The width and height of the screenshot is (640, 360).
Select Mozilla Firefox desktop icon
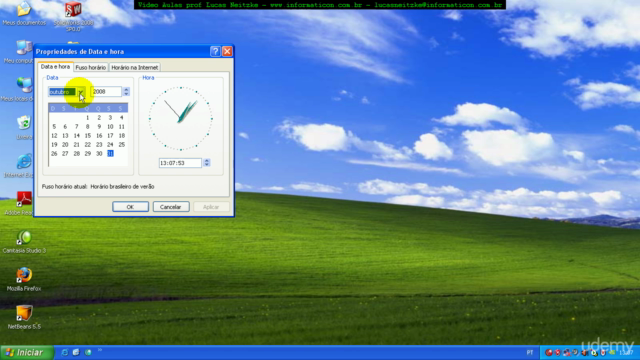pyautogui.click(x=24, y=279)
